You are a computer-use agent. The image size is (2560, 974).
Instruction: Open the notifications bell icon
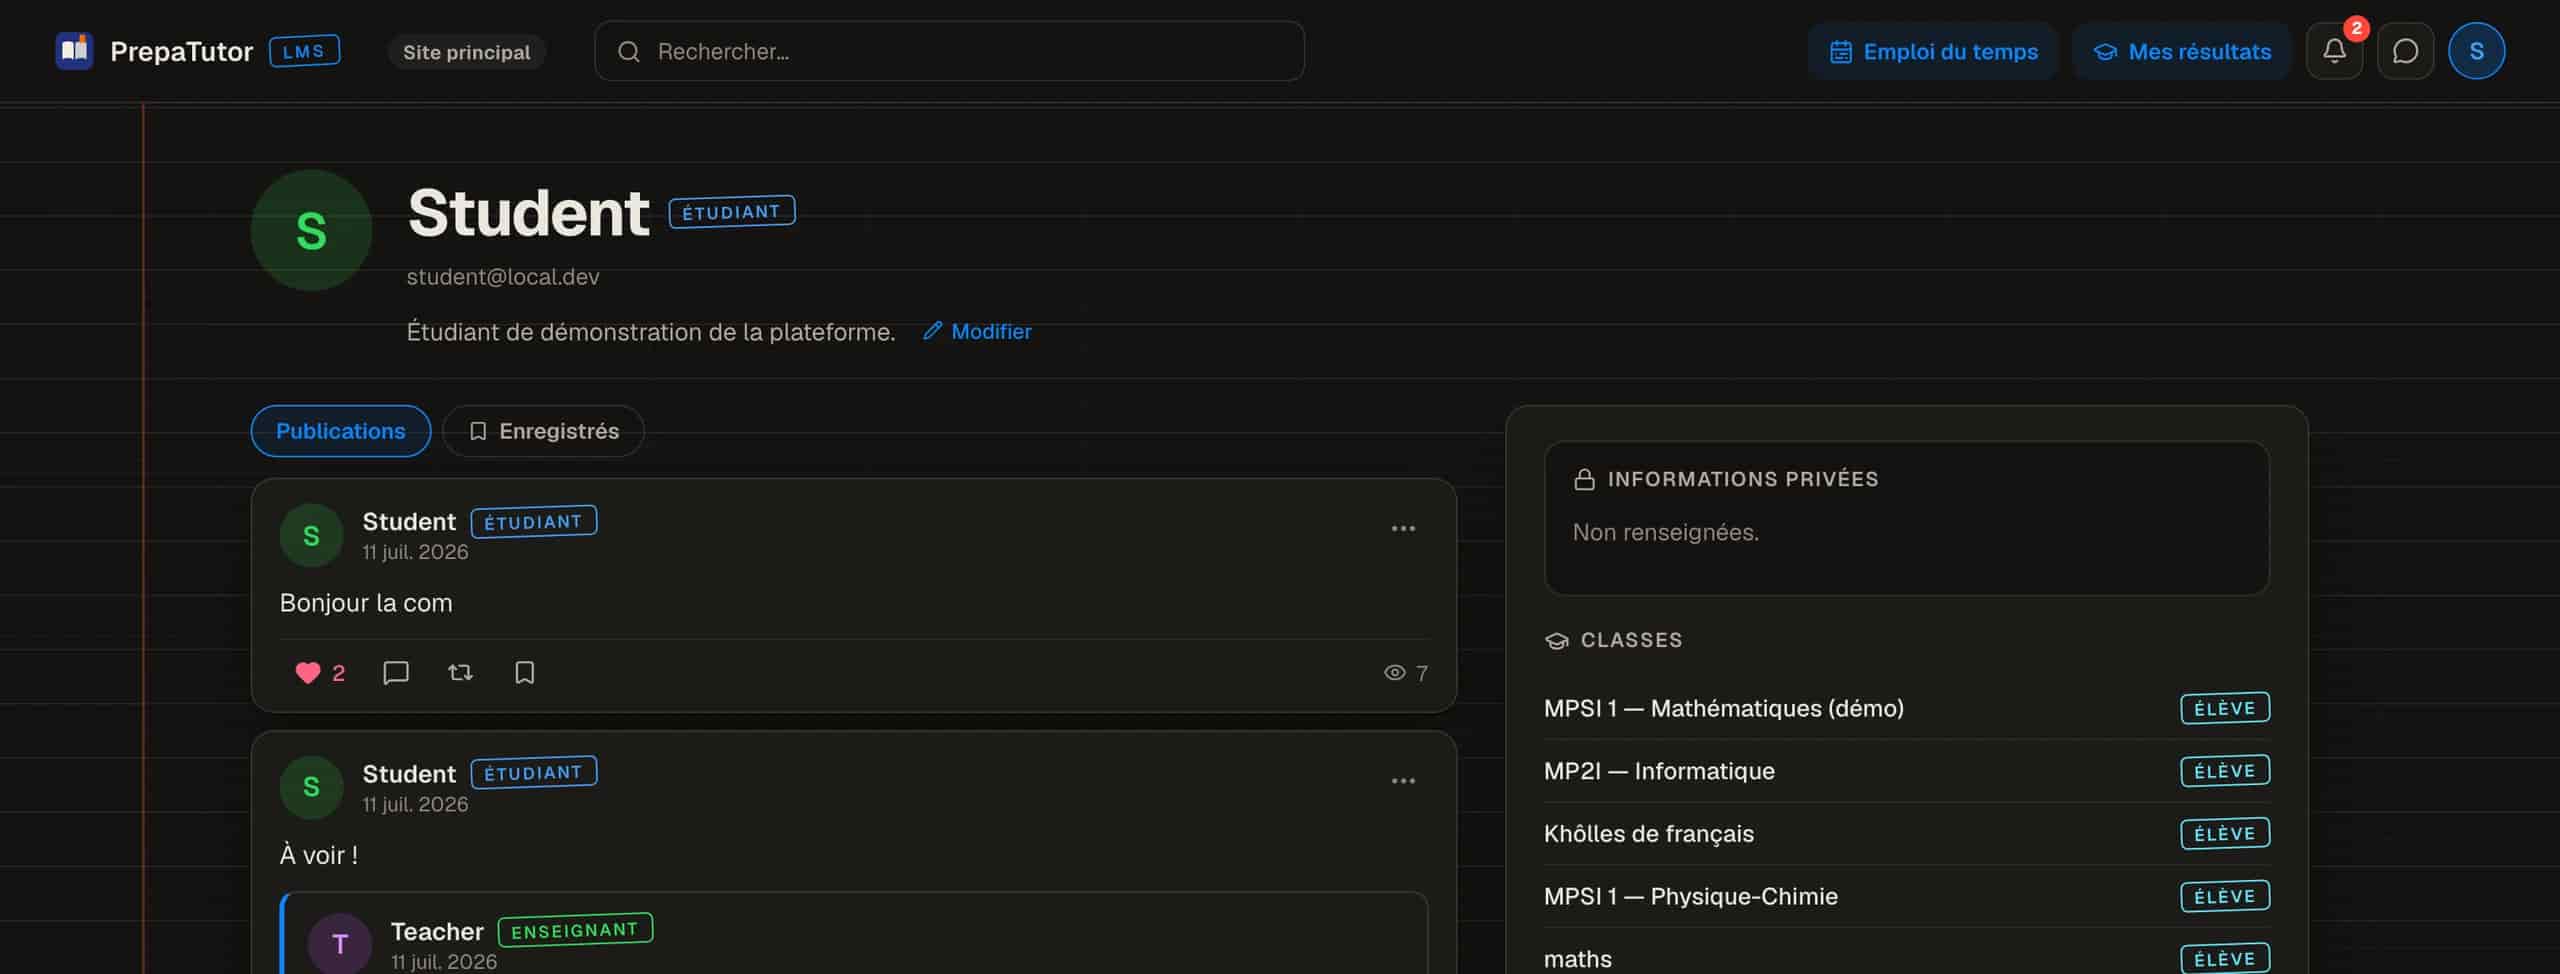coord(2334,51)
